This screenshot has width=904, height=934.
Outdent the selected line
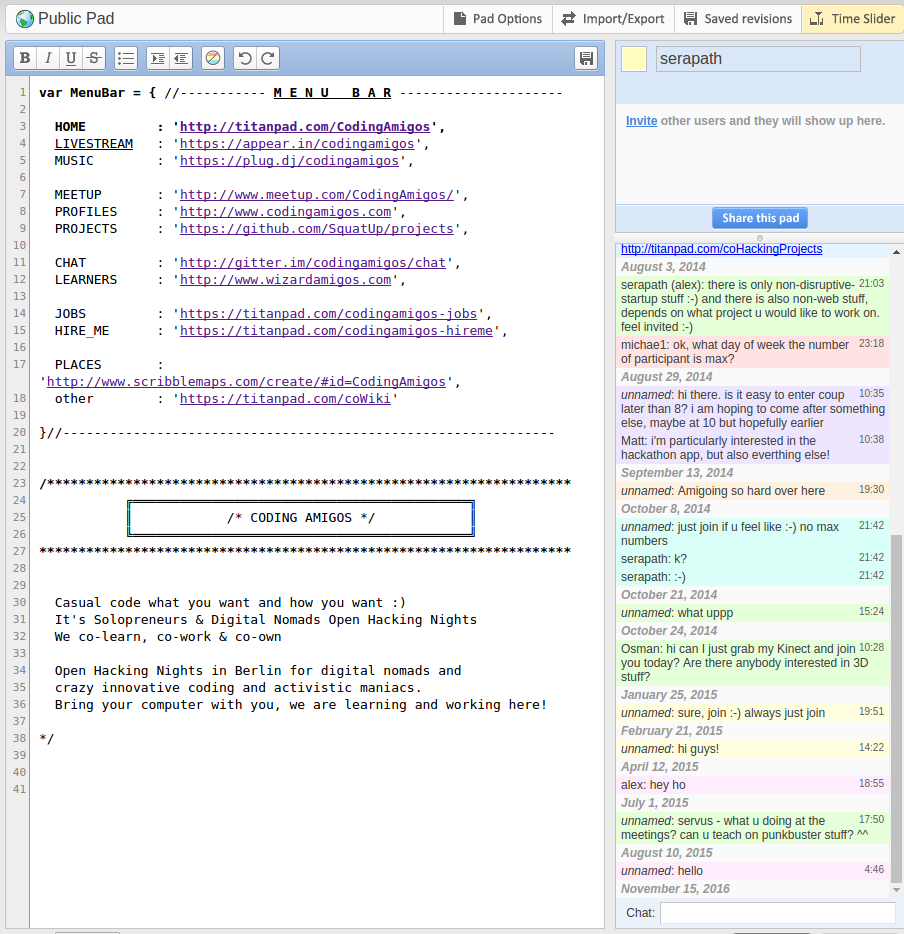point(181,58)
